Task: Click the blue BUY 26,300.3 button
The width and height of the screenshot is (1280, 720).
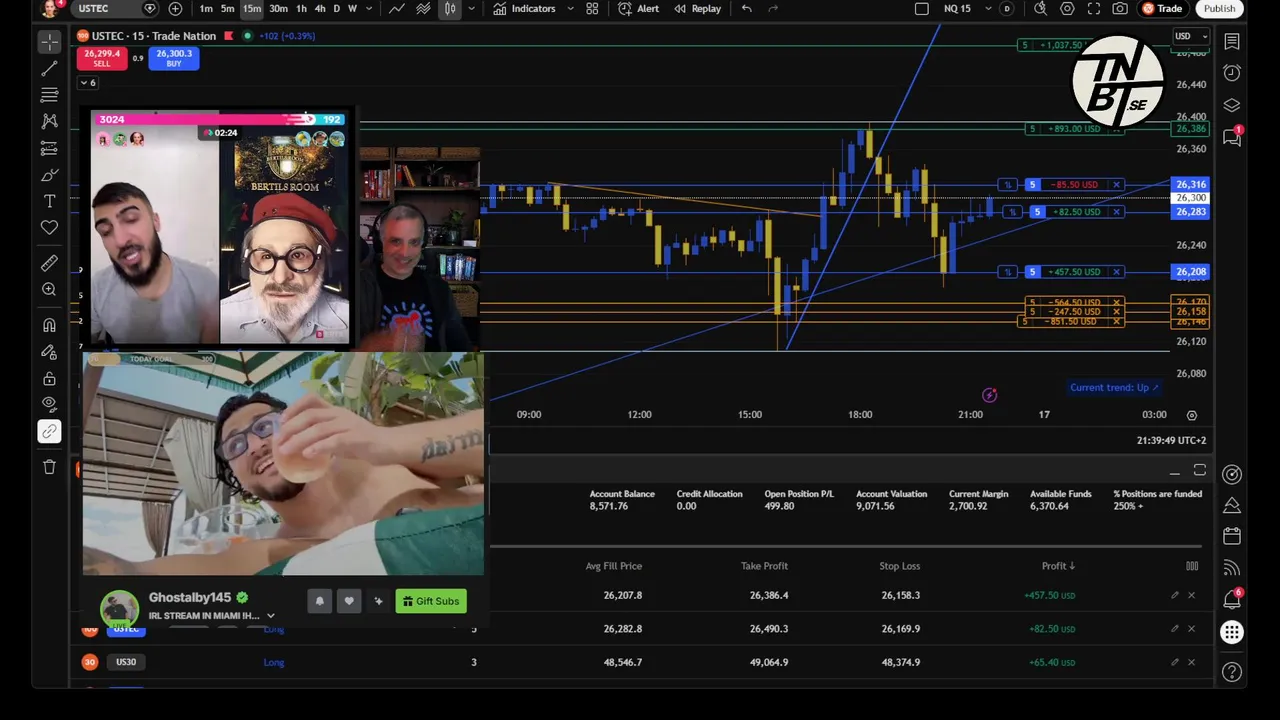Action: click(x=174, y=58)
